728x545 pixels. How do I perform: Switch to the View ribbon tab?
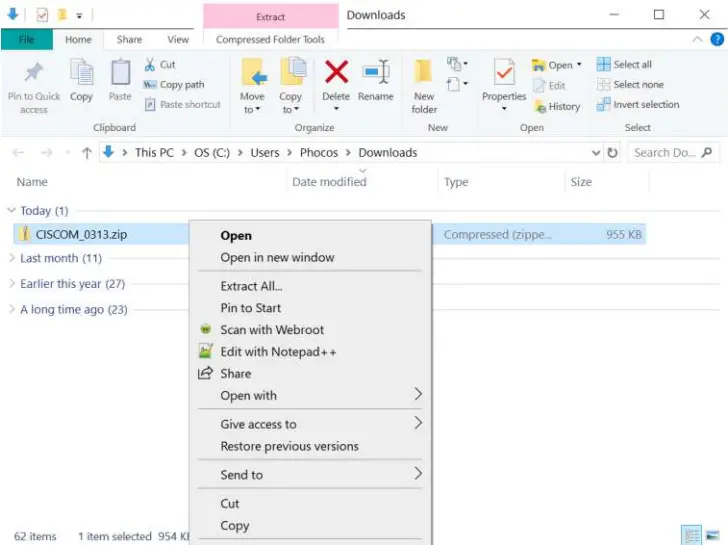(x=178, y=39)
